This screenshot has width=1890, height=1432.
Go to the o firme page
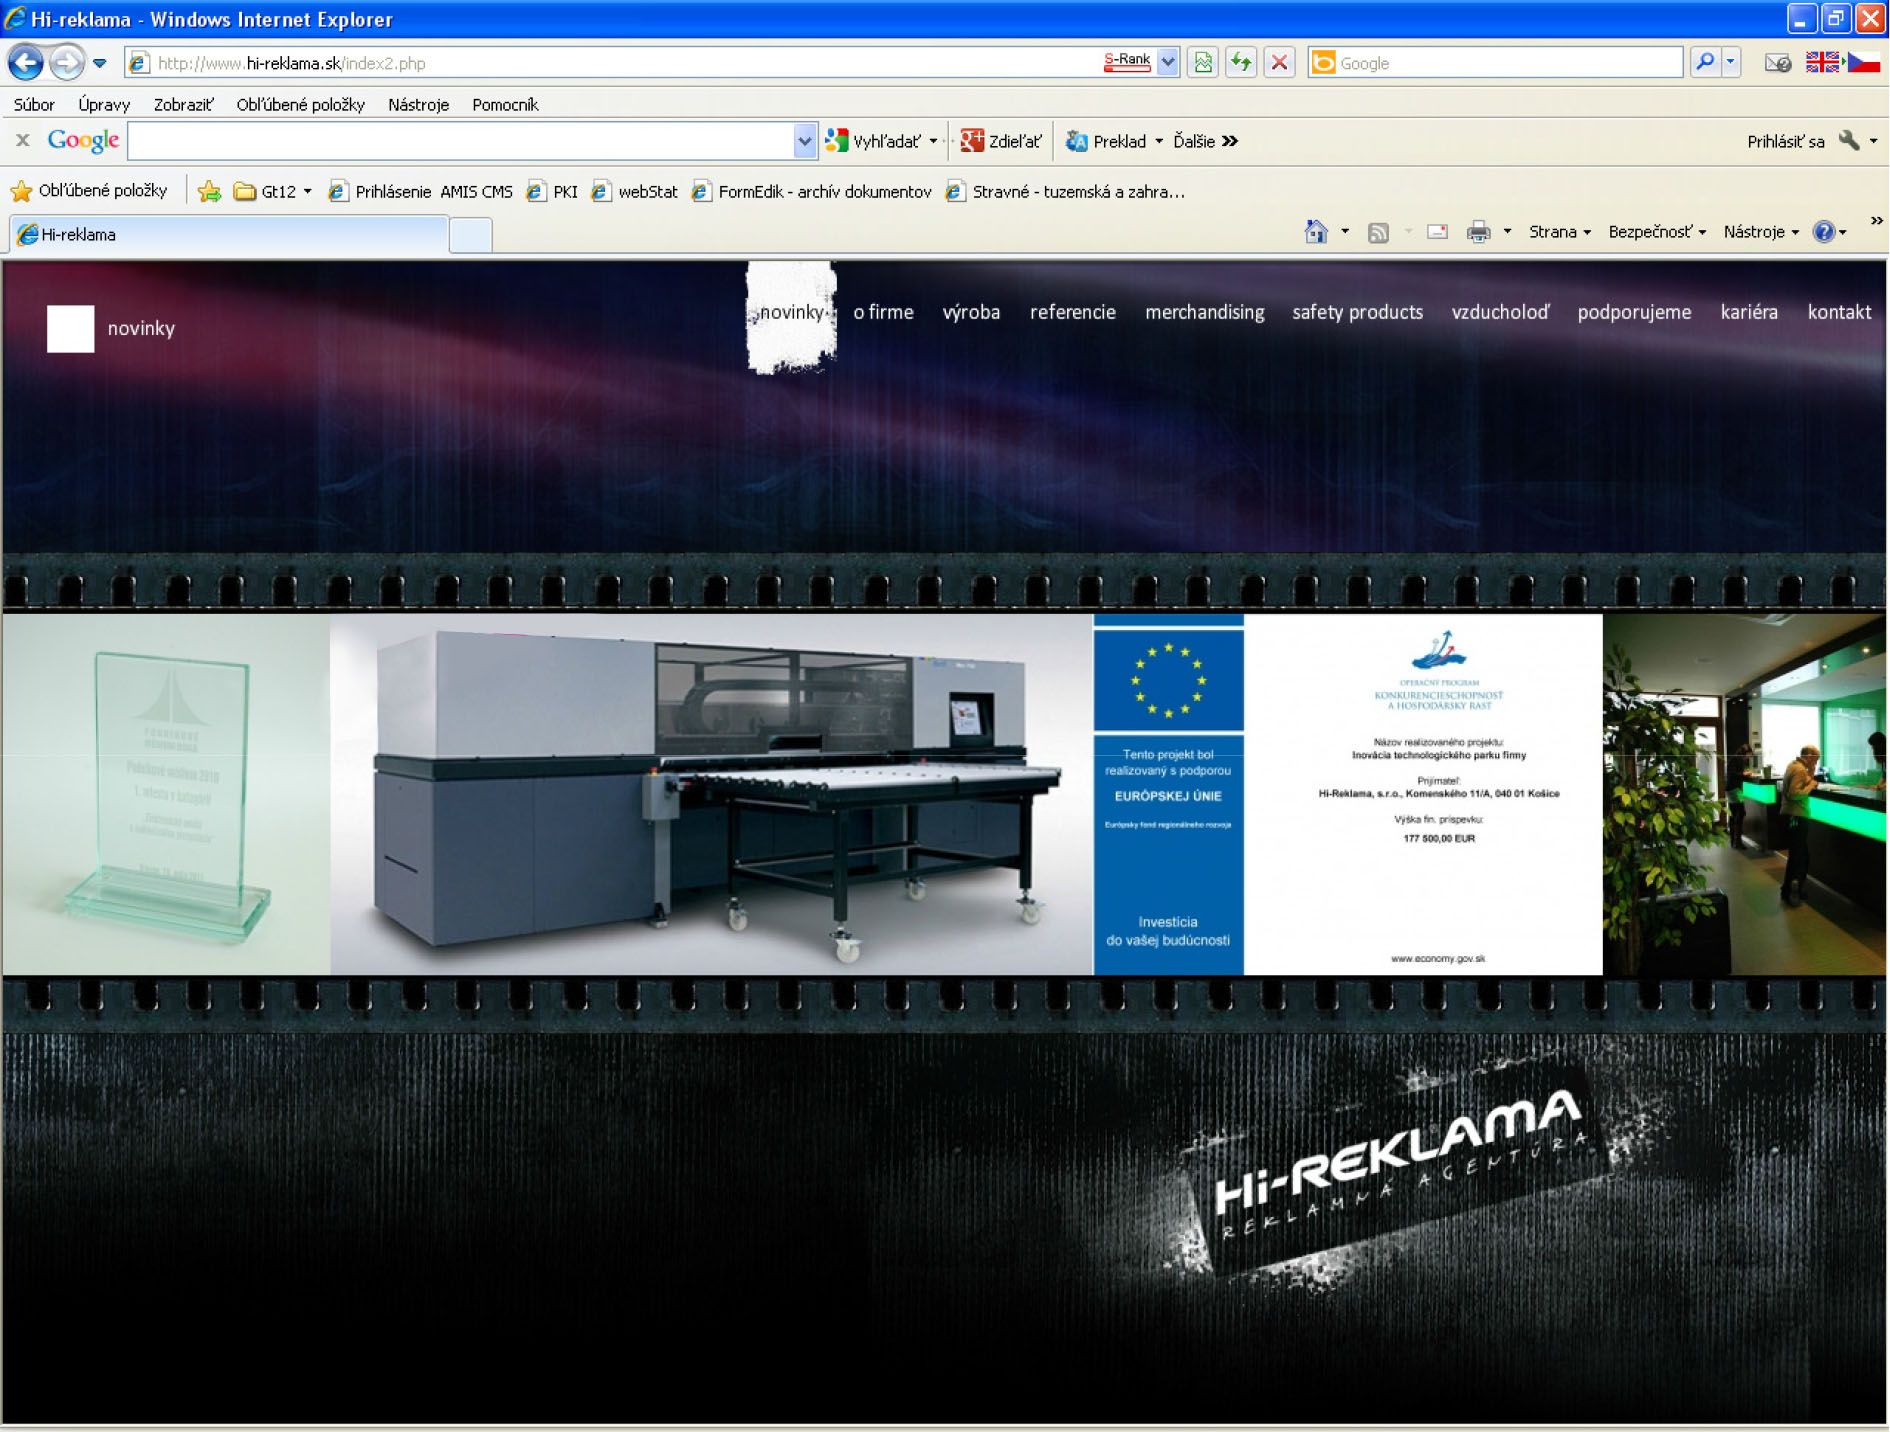pyautogui.click(x=883, y=312)
